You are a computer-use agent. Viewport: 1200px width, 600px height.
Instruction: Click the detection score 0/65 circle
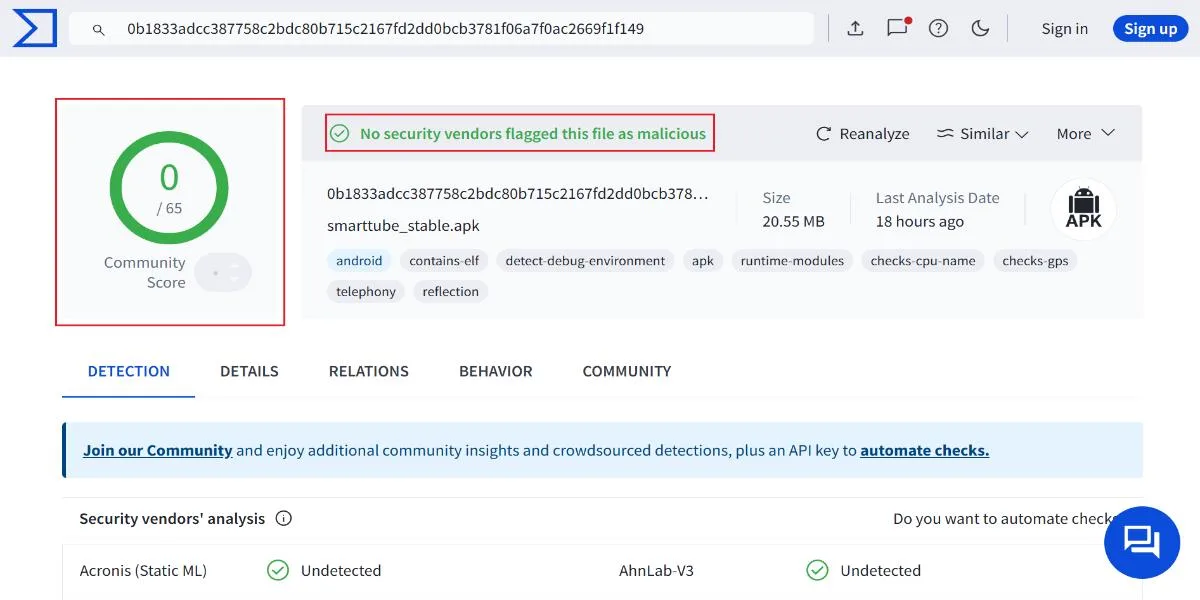tap(169, 189)
